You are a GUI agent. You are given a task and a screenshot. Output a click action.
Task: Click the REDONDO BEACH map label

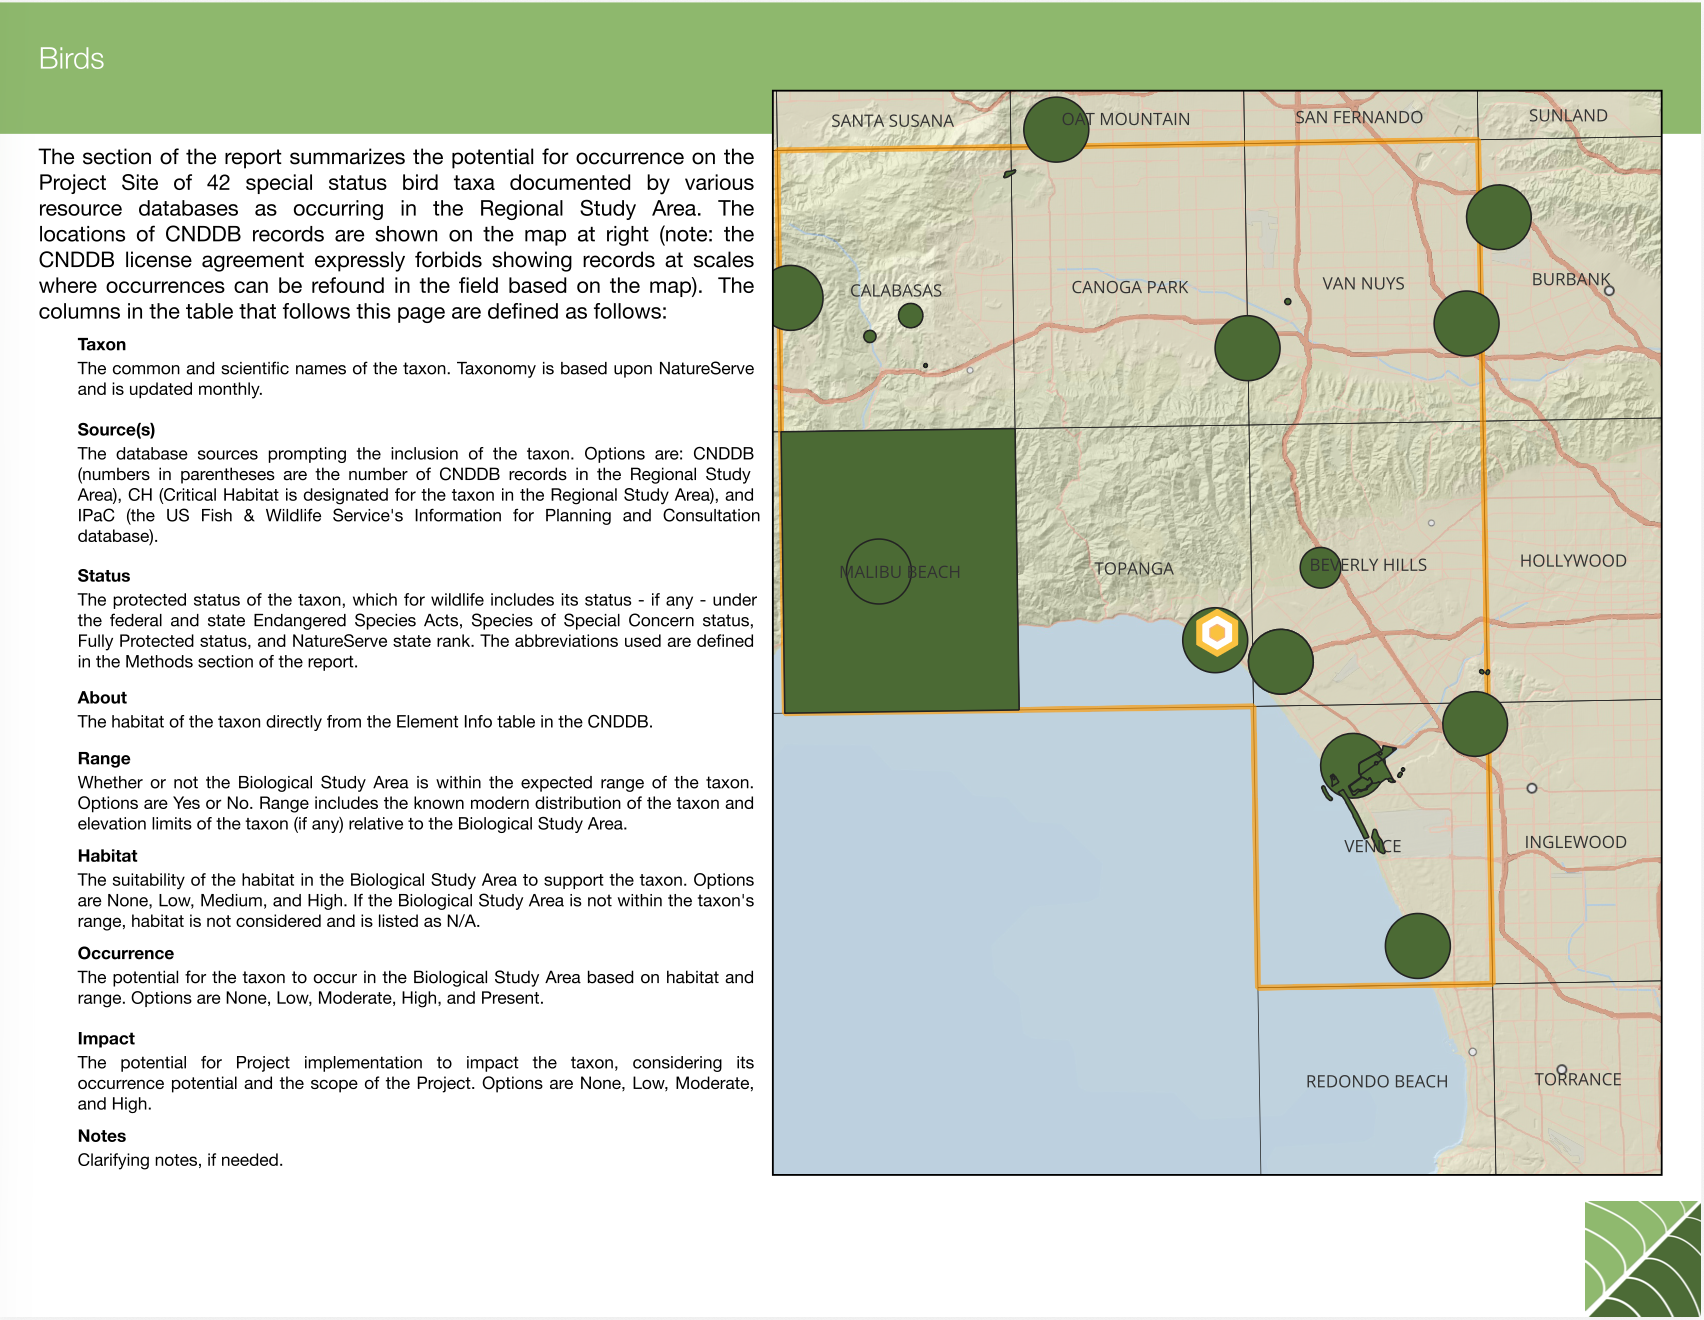[1376, 1082]
